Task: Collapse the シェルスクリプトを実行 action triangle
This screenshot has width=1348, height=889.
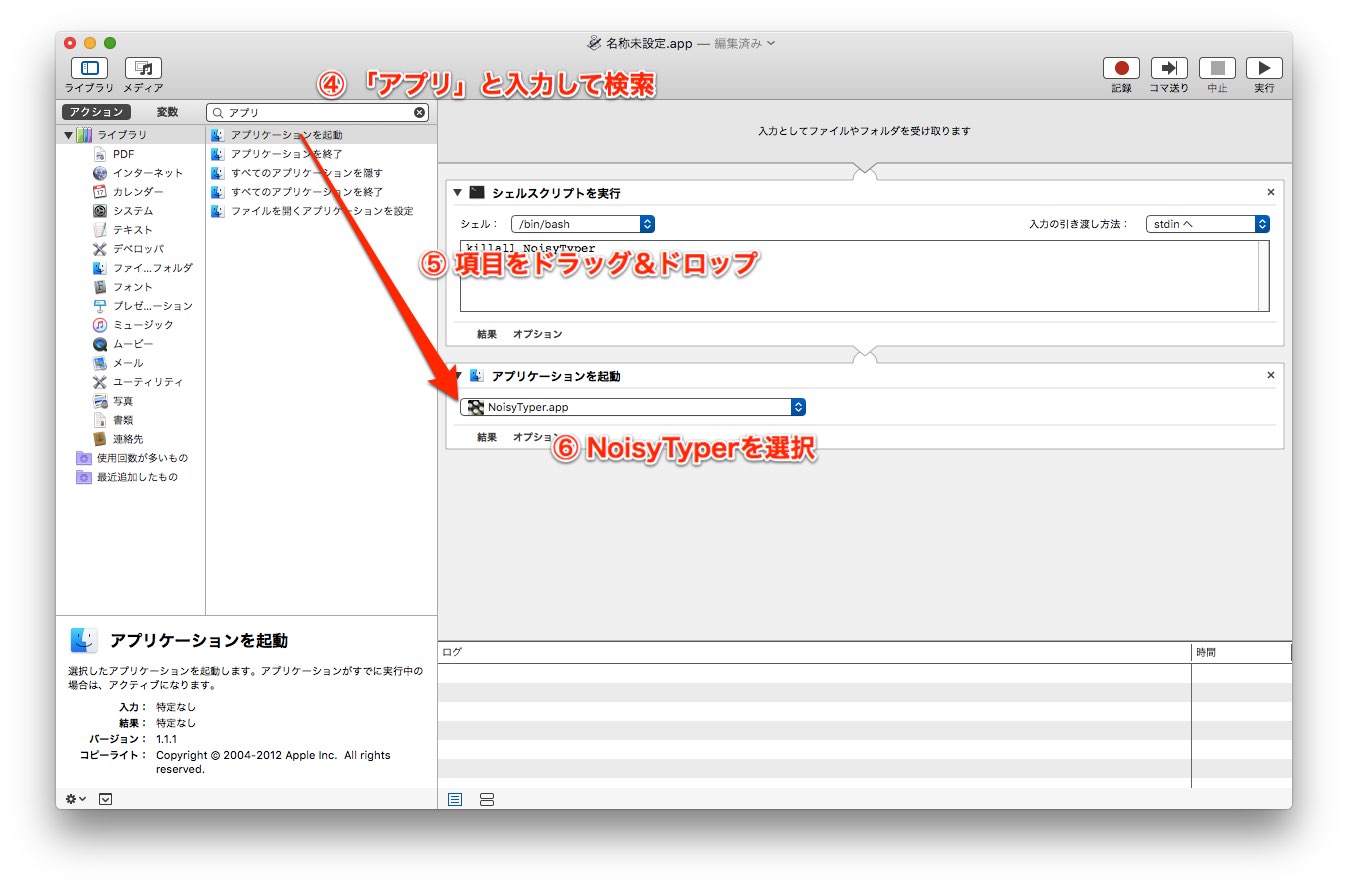Action: pos(458,192)
